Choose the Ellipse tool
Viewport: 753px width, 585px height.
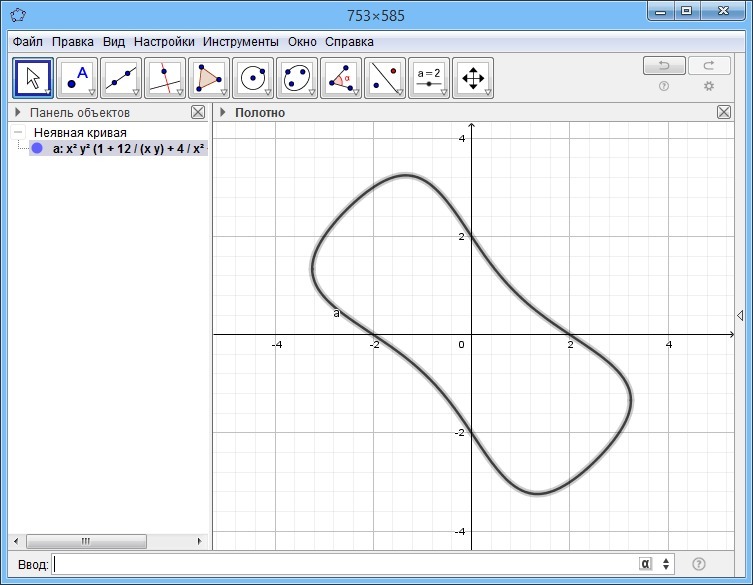click(296, 77)
